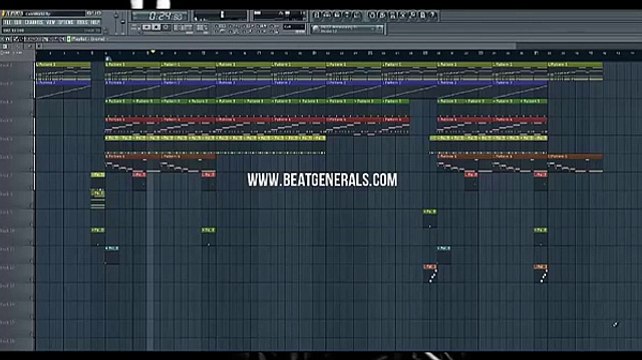Select the Track 2 header
Viewport: 642px width, 360px height.
[x=17, y=89]
